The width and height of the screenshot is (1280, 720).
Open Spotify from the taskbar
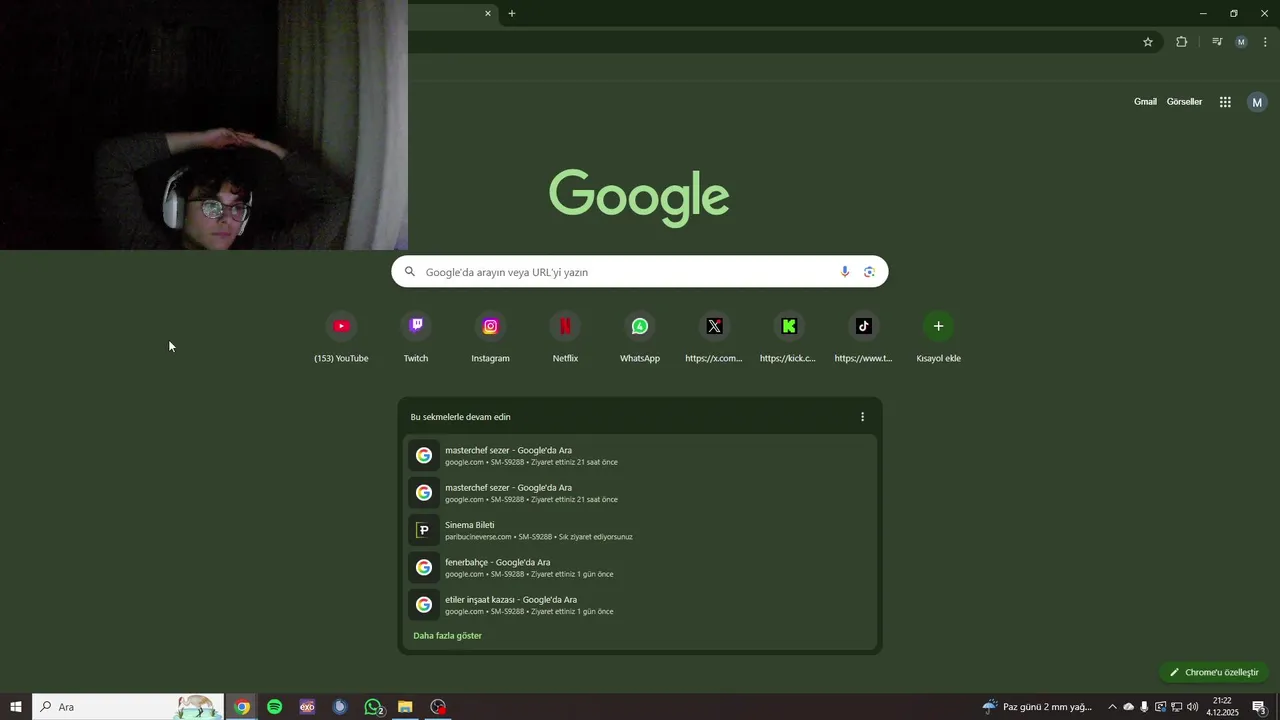click(x=275, y=707)
